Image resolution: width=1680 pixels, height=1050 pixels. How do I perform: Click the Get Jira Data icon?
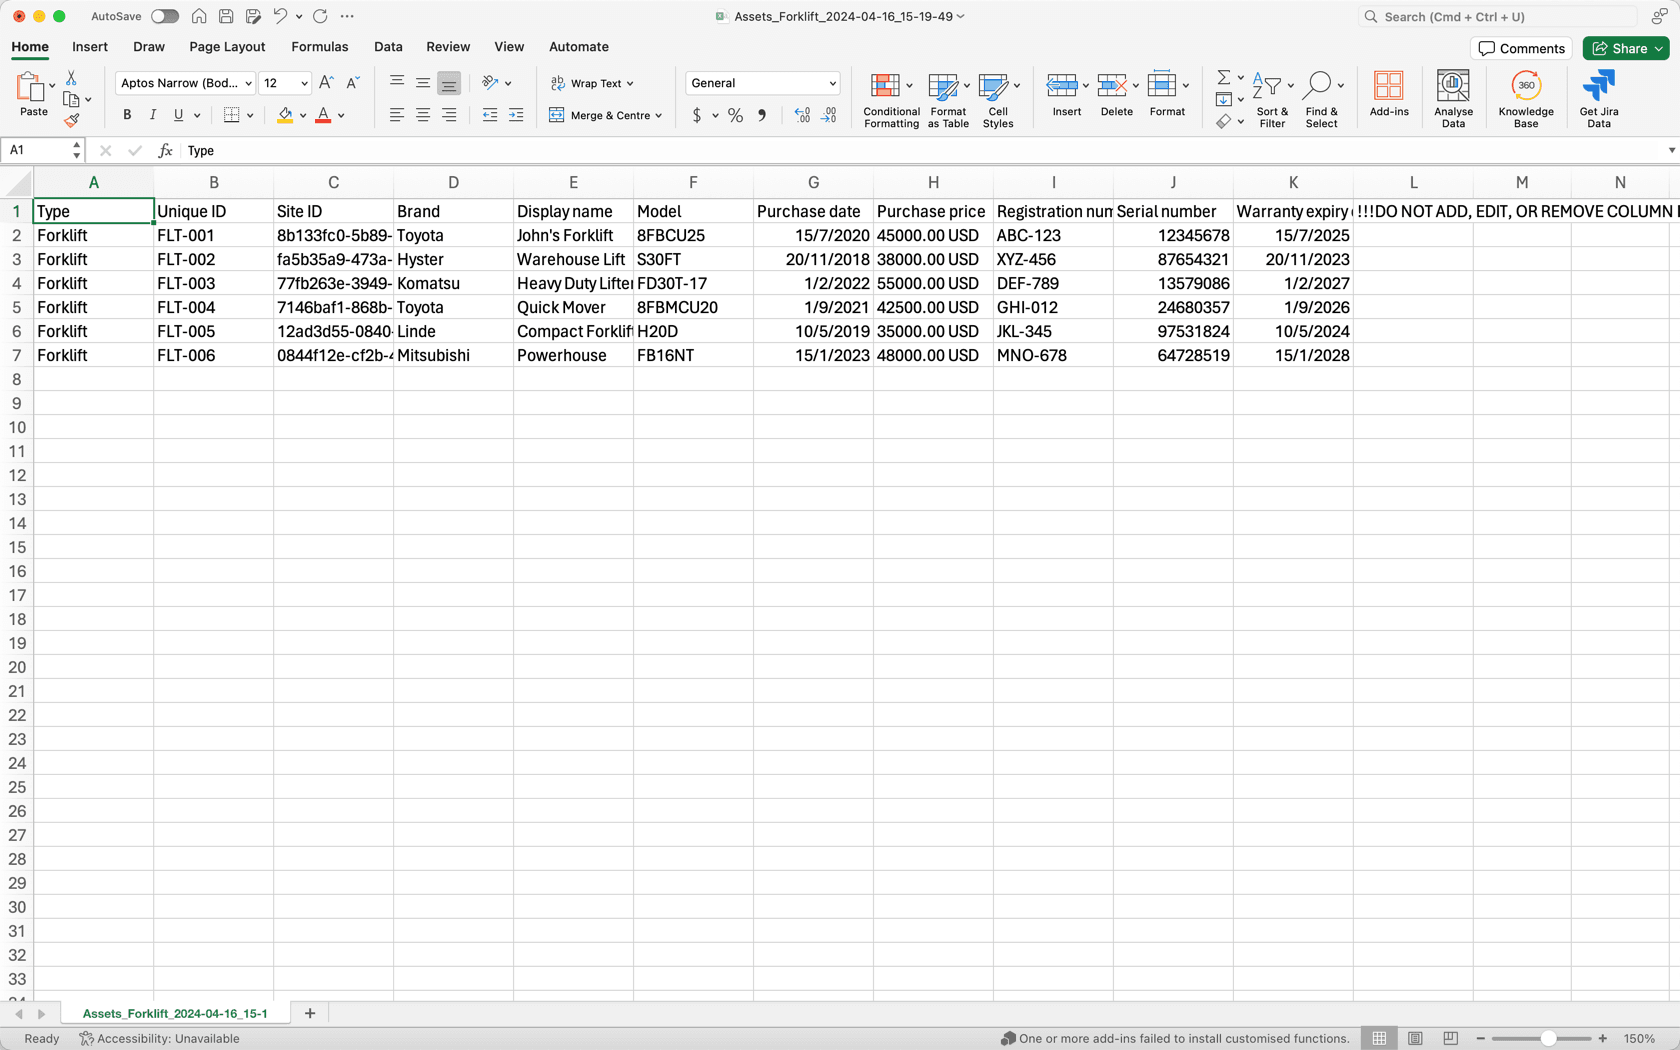(x=1598, y=98)
